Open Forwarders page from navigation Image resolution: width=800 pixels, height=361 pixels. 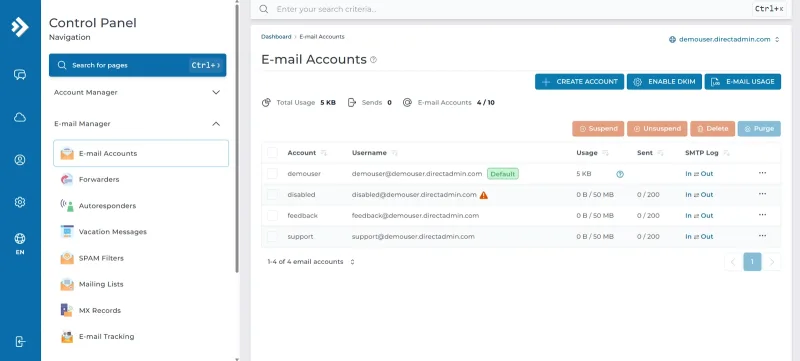click(x=99, y=179)
